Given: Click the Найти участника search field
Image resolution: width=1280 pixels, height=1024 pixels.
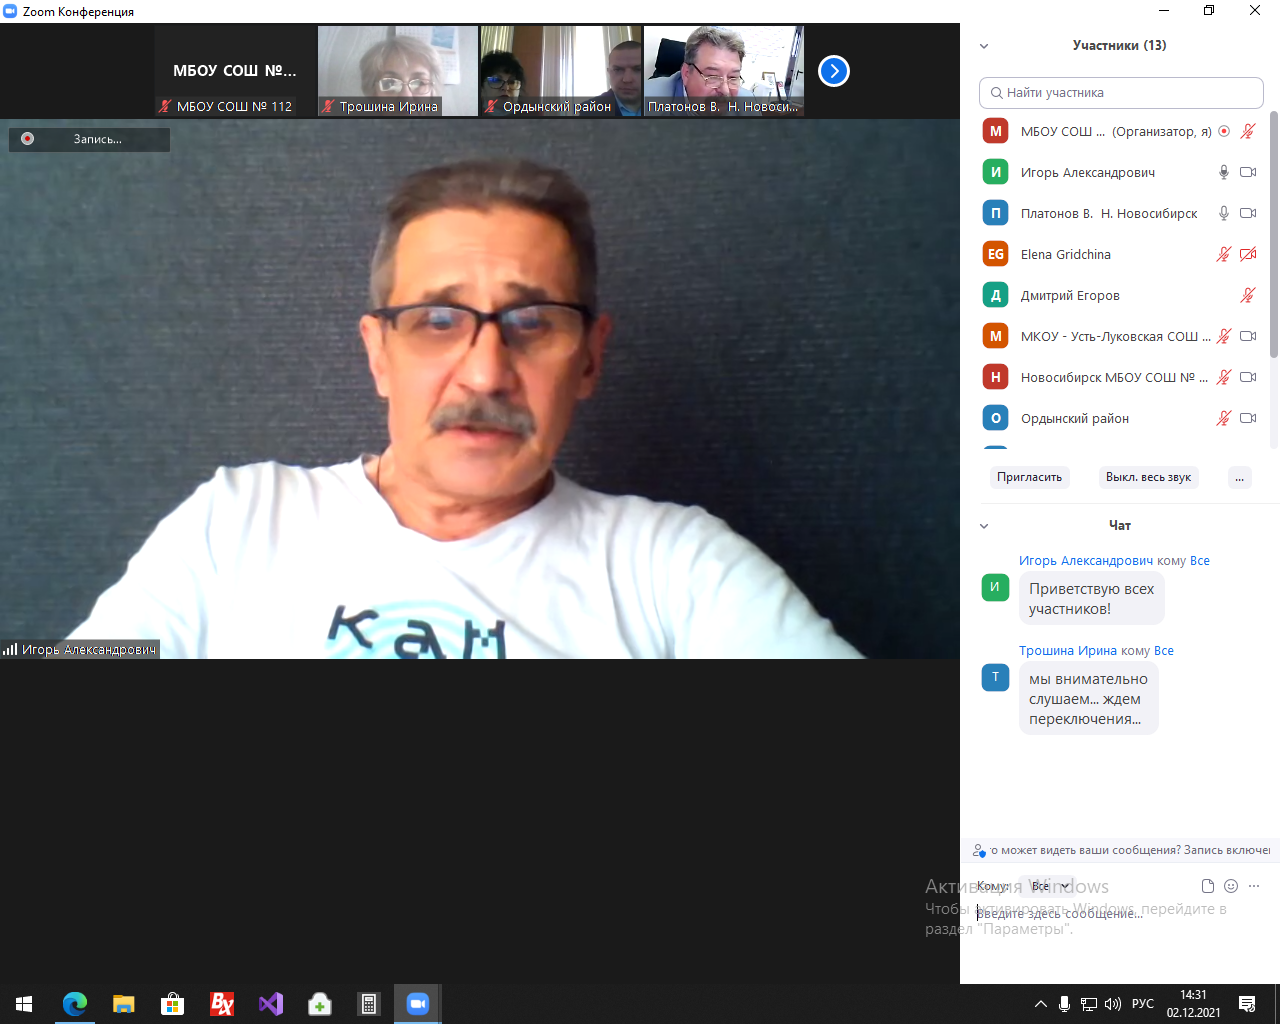Looking at the screenshot, I should click(x=1121, y=93).
